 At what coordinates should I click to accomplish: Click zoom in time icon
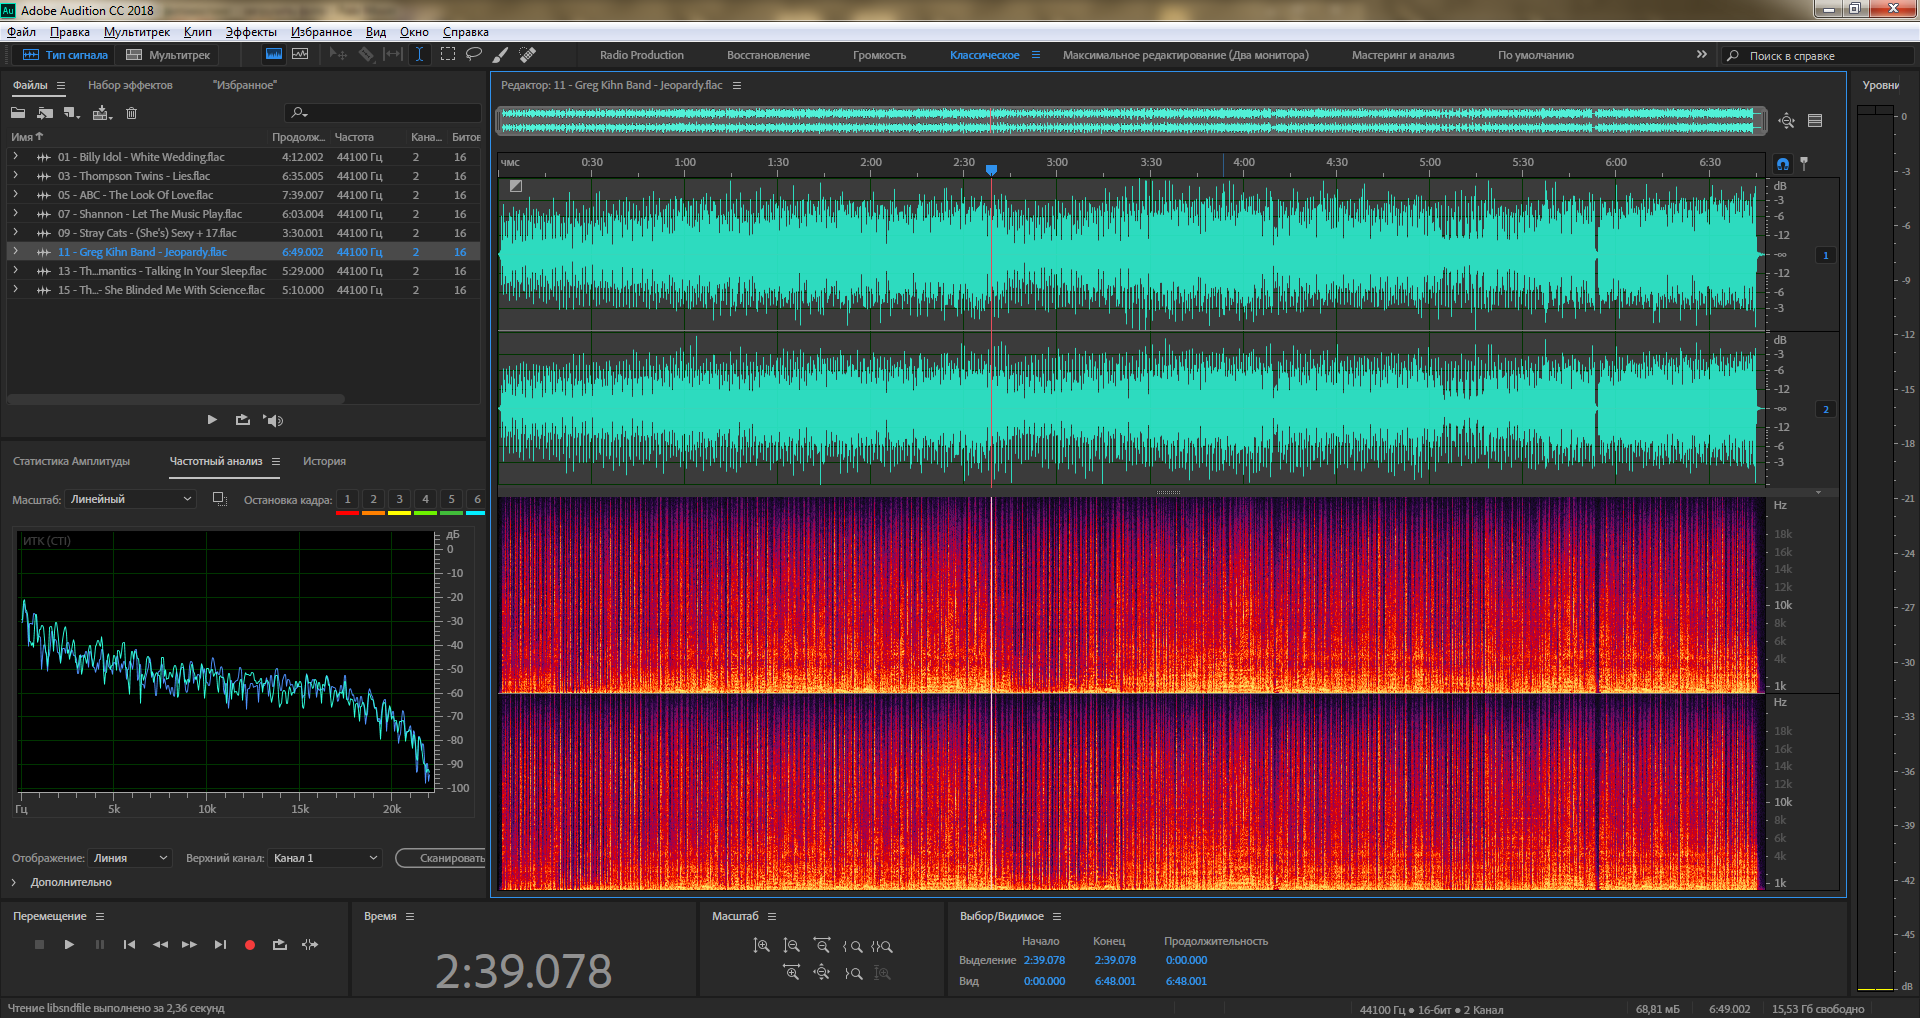pos(791,973)
